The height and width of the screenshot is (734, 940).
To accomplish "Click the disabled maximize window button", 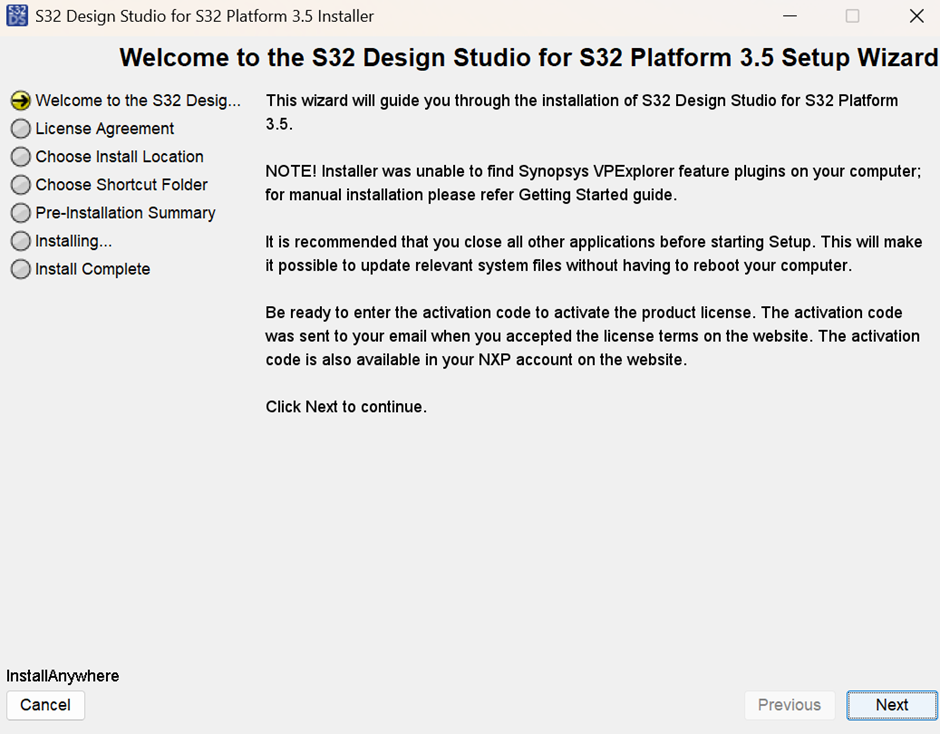I will point(852,16).
